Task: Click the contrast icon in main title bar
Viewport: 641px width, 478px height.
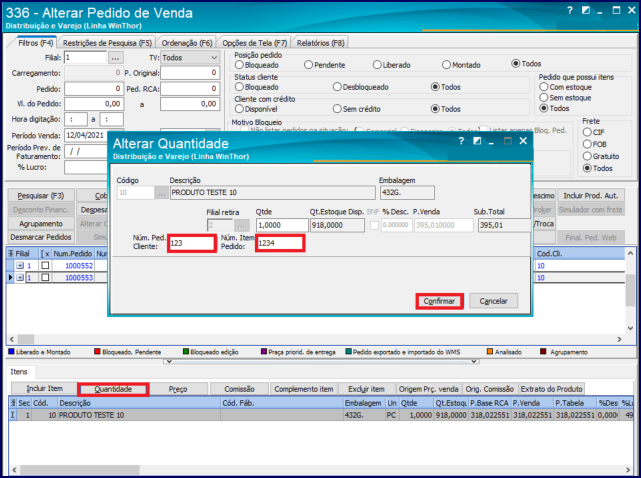Action: (x=586, y=11)
